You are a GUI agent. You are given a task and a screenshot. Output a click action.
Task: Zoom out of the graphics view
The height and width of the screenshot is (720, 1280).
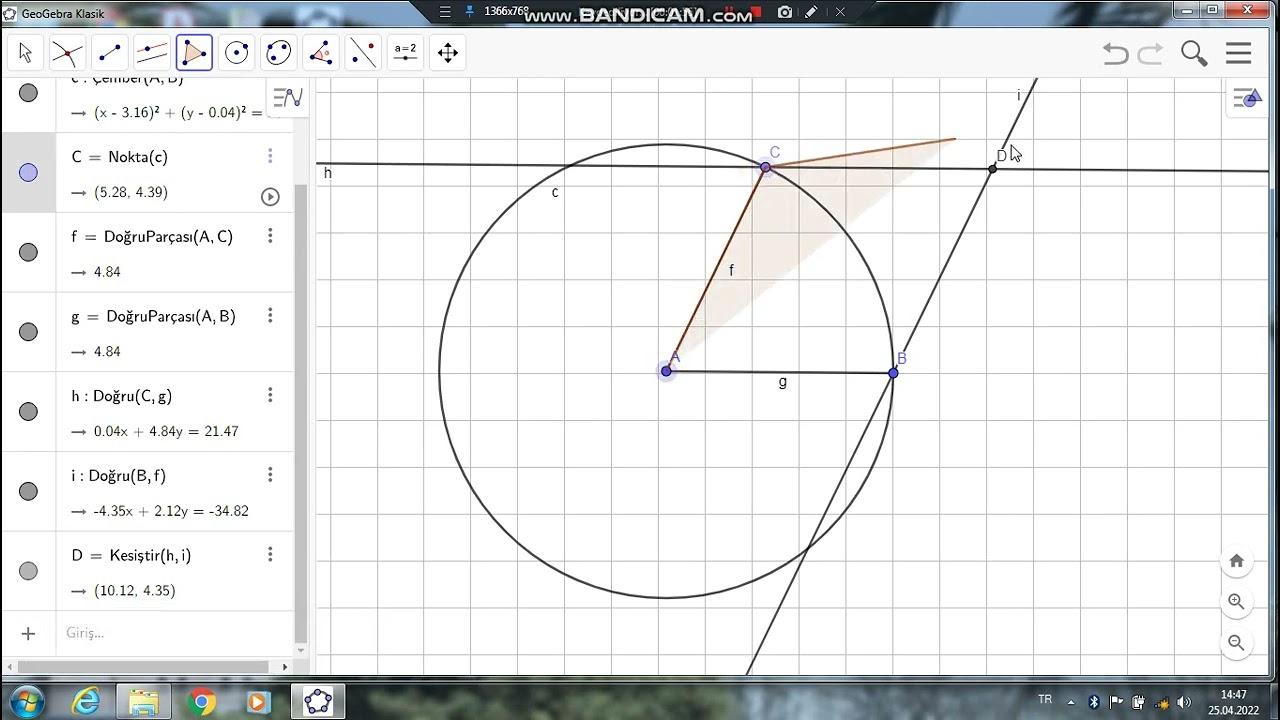pos(1237,643)
